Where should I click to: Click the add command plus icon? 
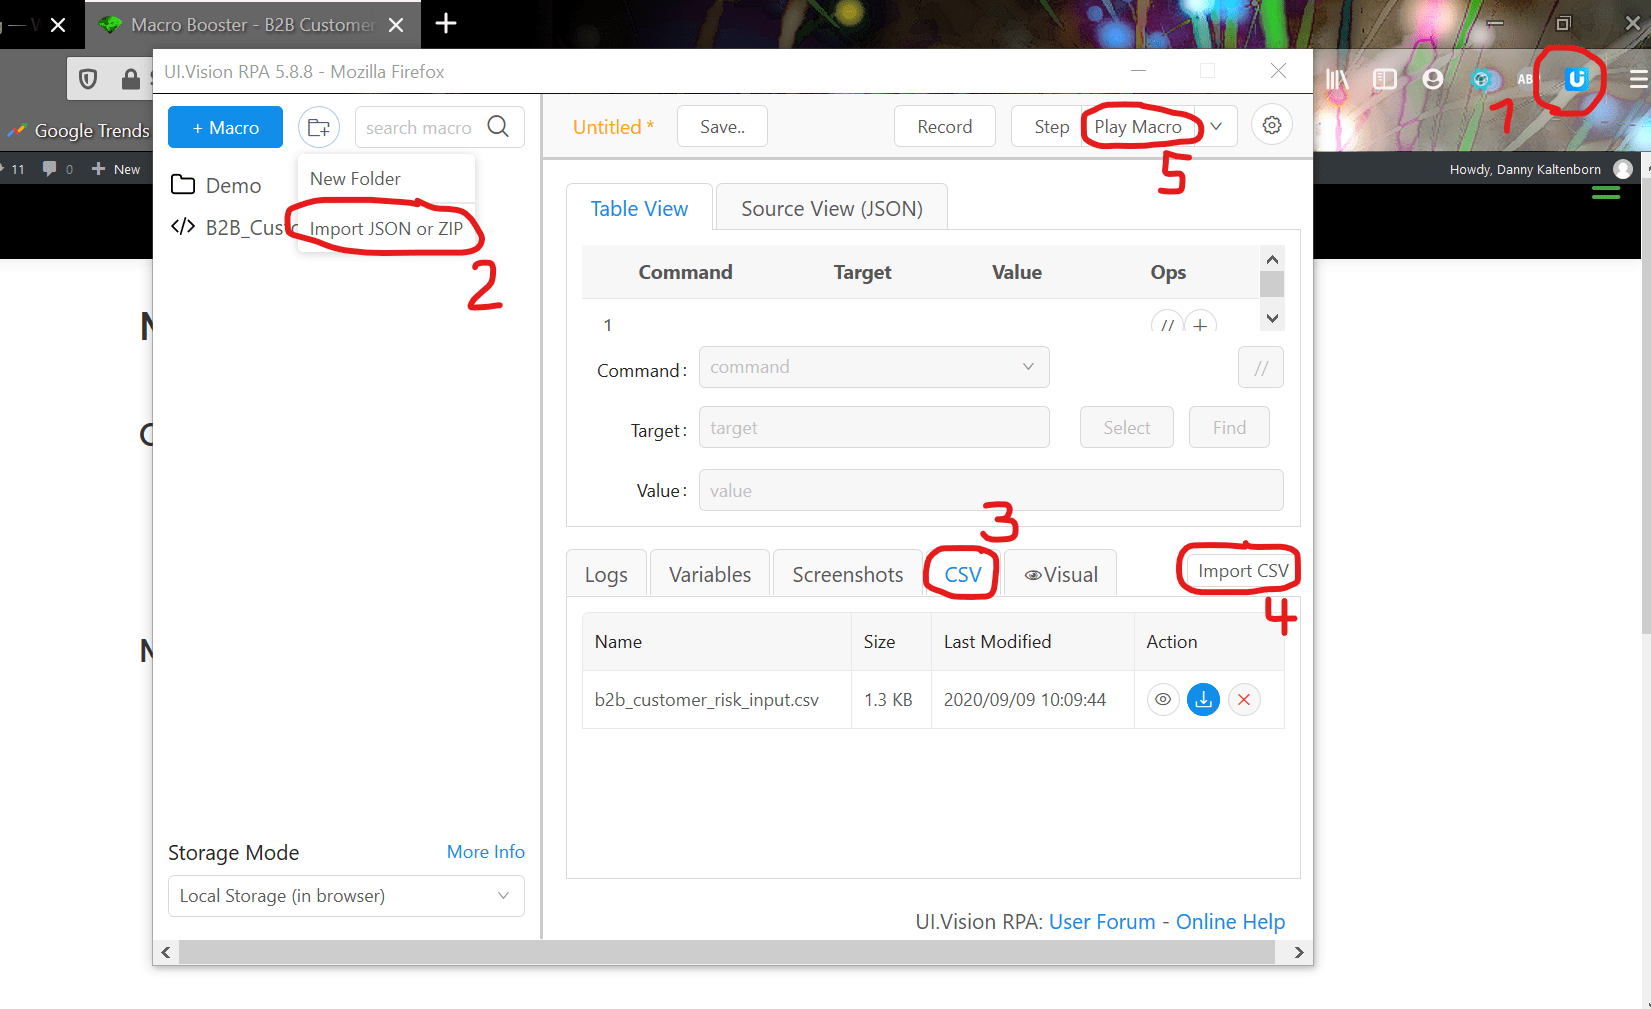click(1200, 325)
